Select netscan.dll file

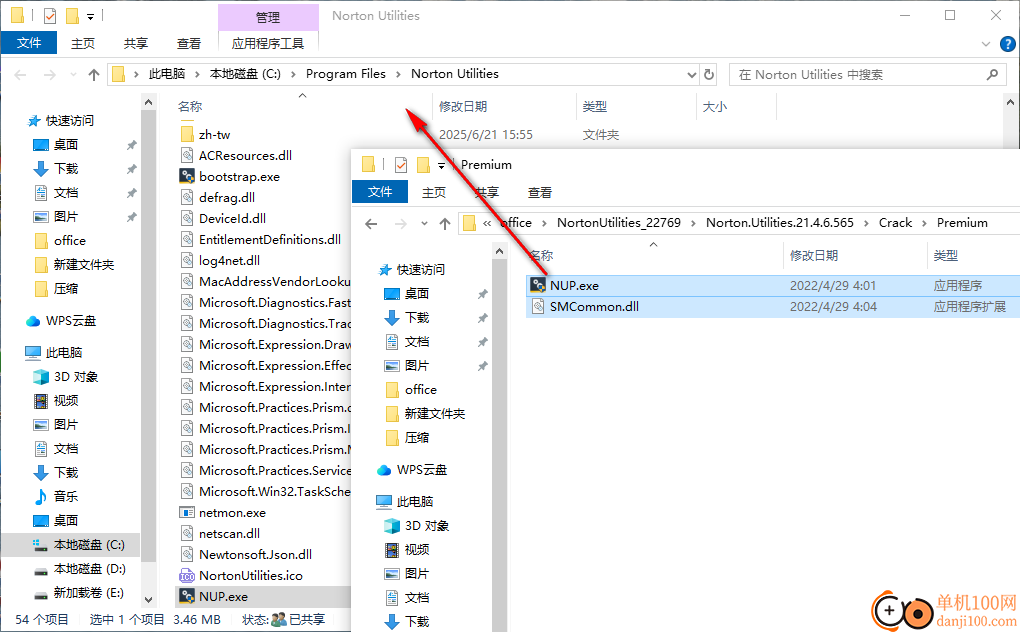coord(229,533)
